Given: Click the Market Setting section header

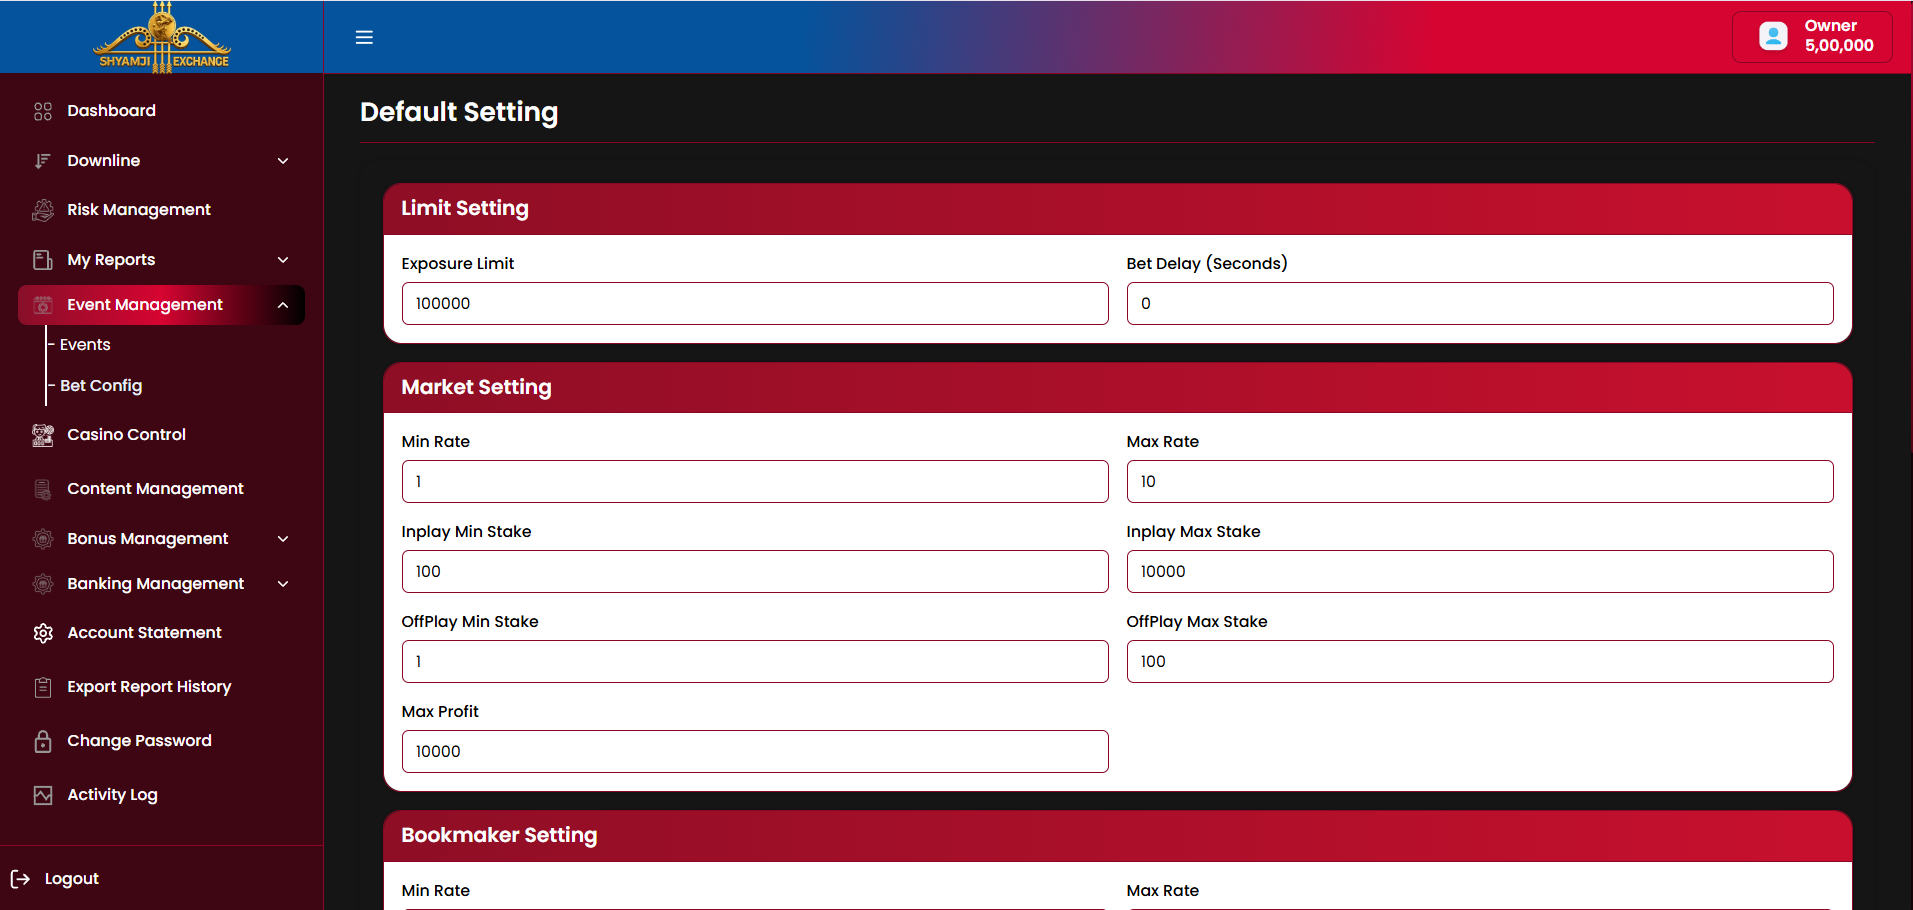Looking at the screenshot, I should 1118,388.
